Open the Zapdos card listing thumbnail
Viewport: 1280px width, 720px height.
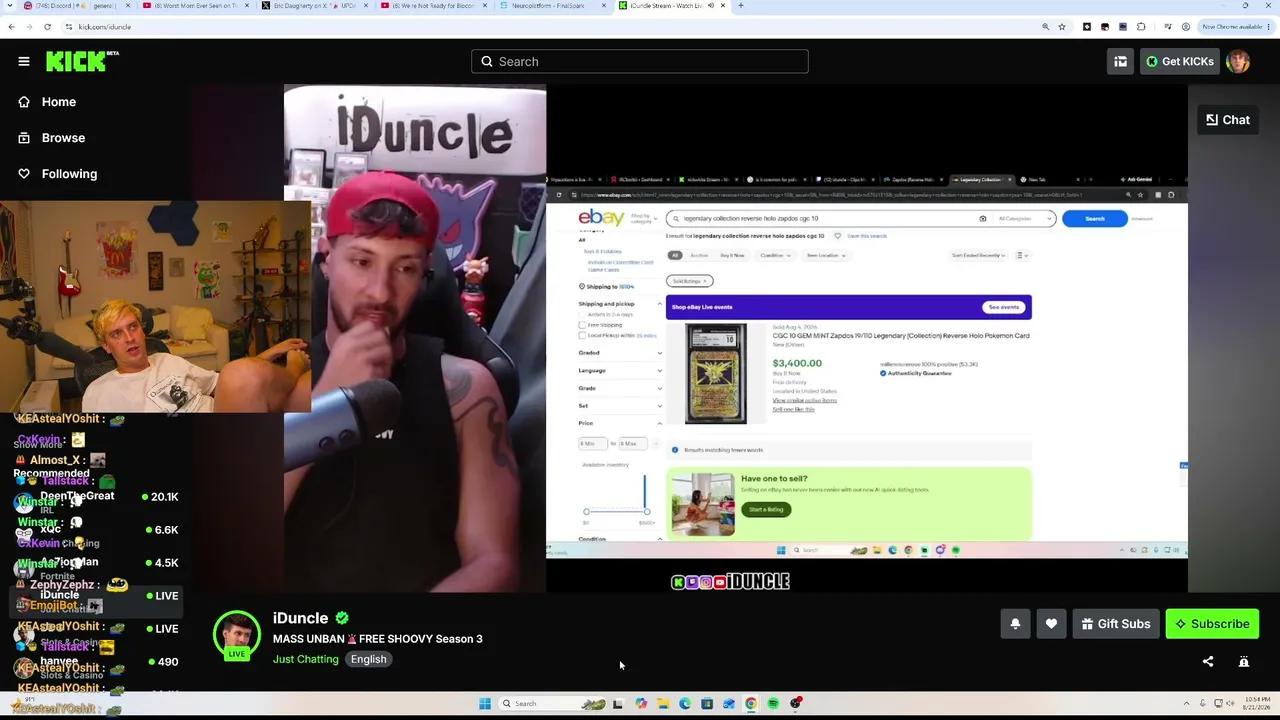716,374
